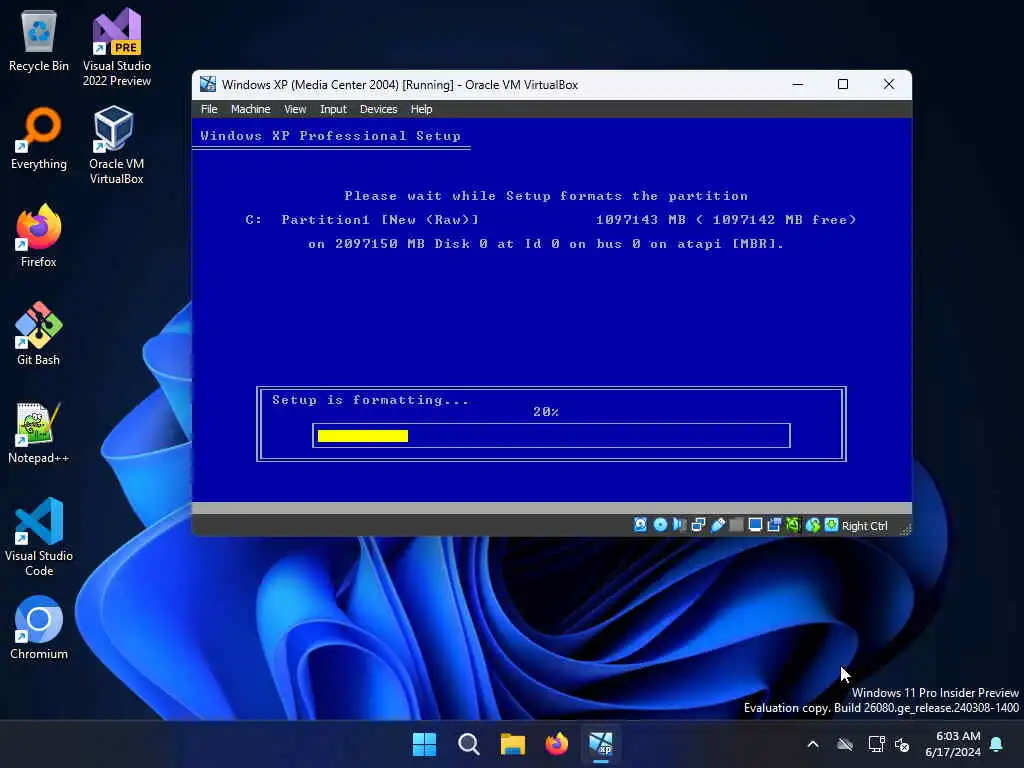Click the OneDrive cloud tray icon
The height and width of the screenshot is (768, 1024).
tap(845, 744)
